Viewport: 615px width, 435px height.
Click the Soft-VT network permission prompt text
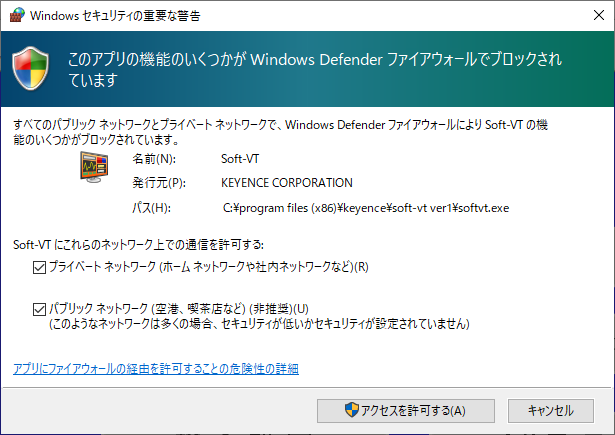138,245
